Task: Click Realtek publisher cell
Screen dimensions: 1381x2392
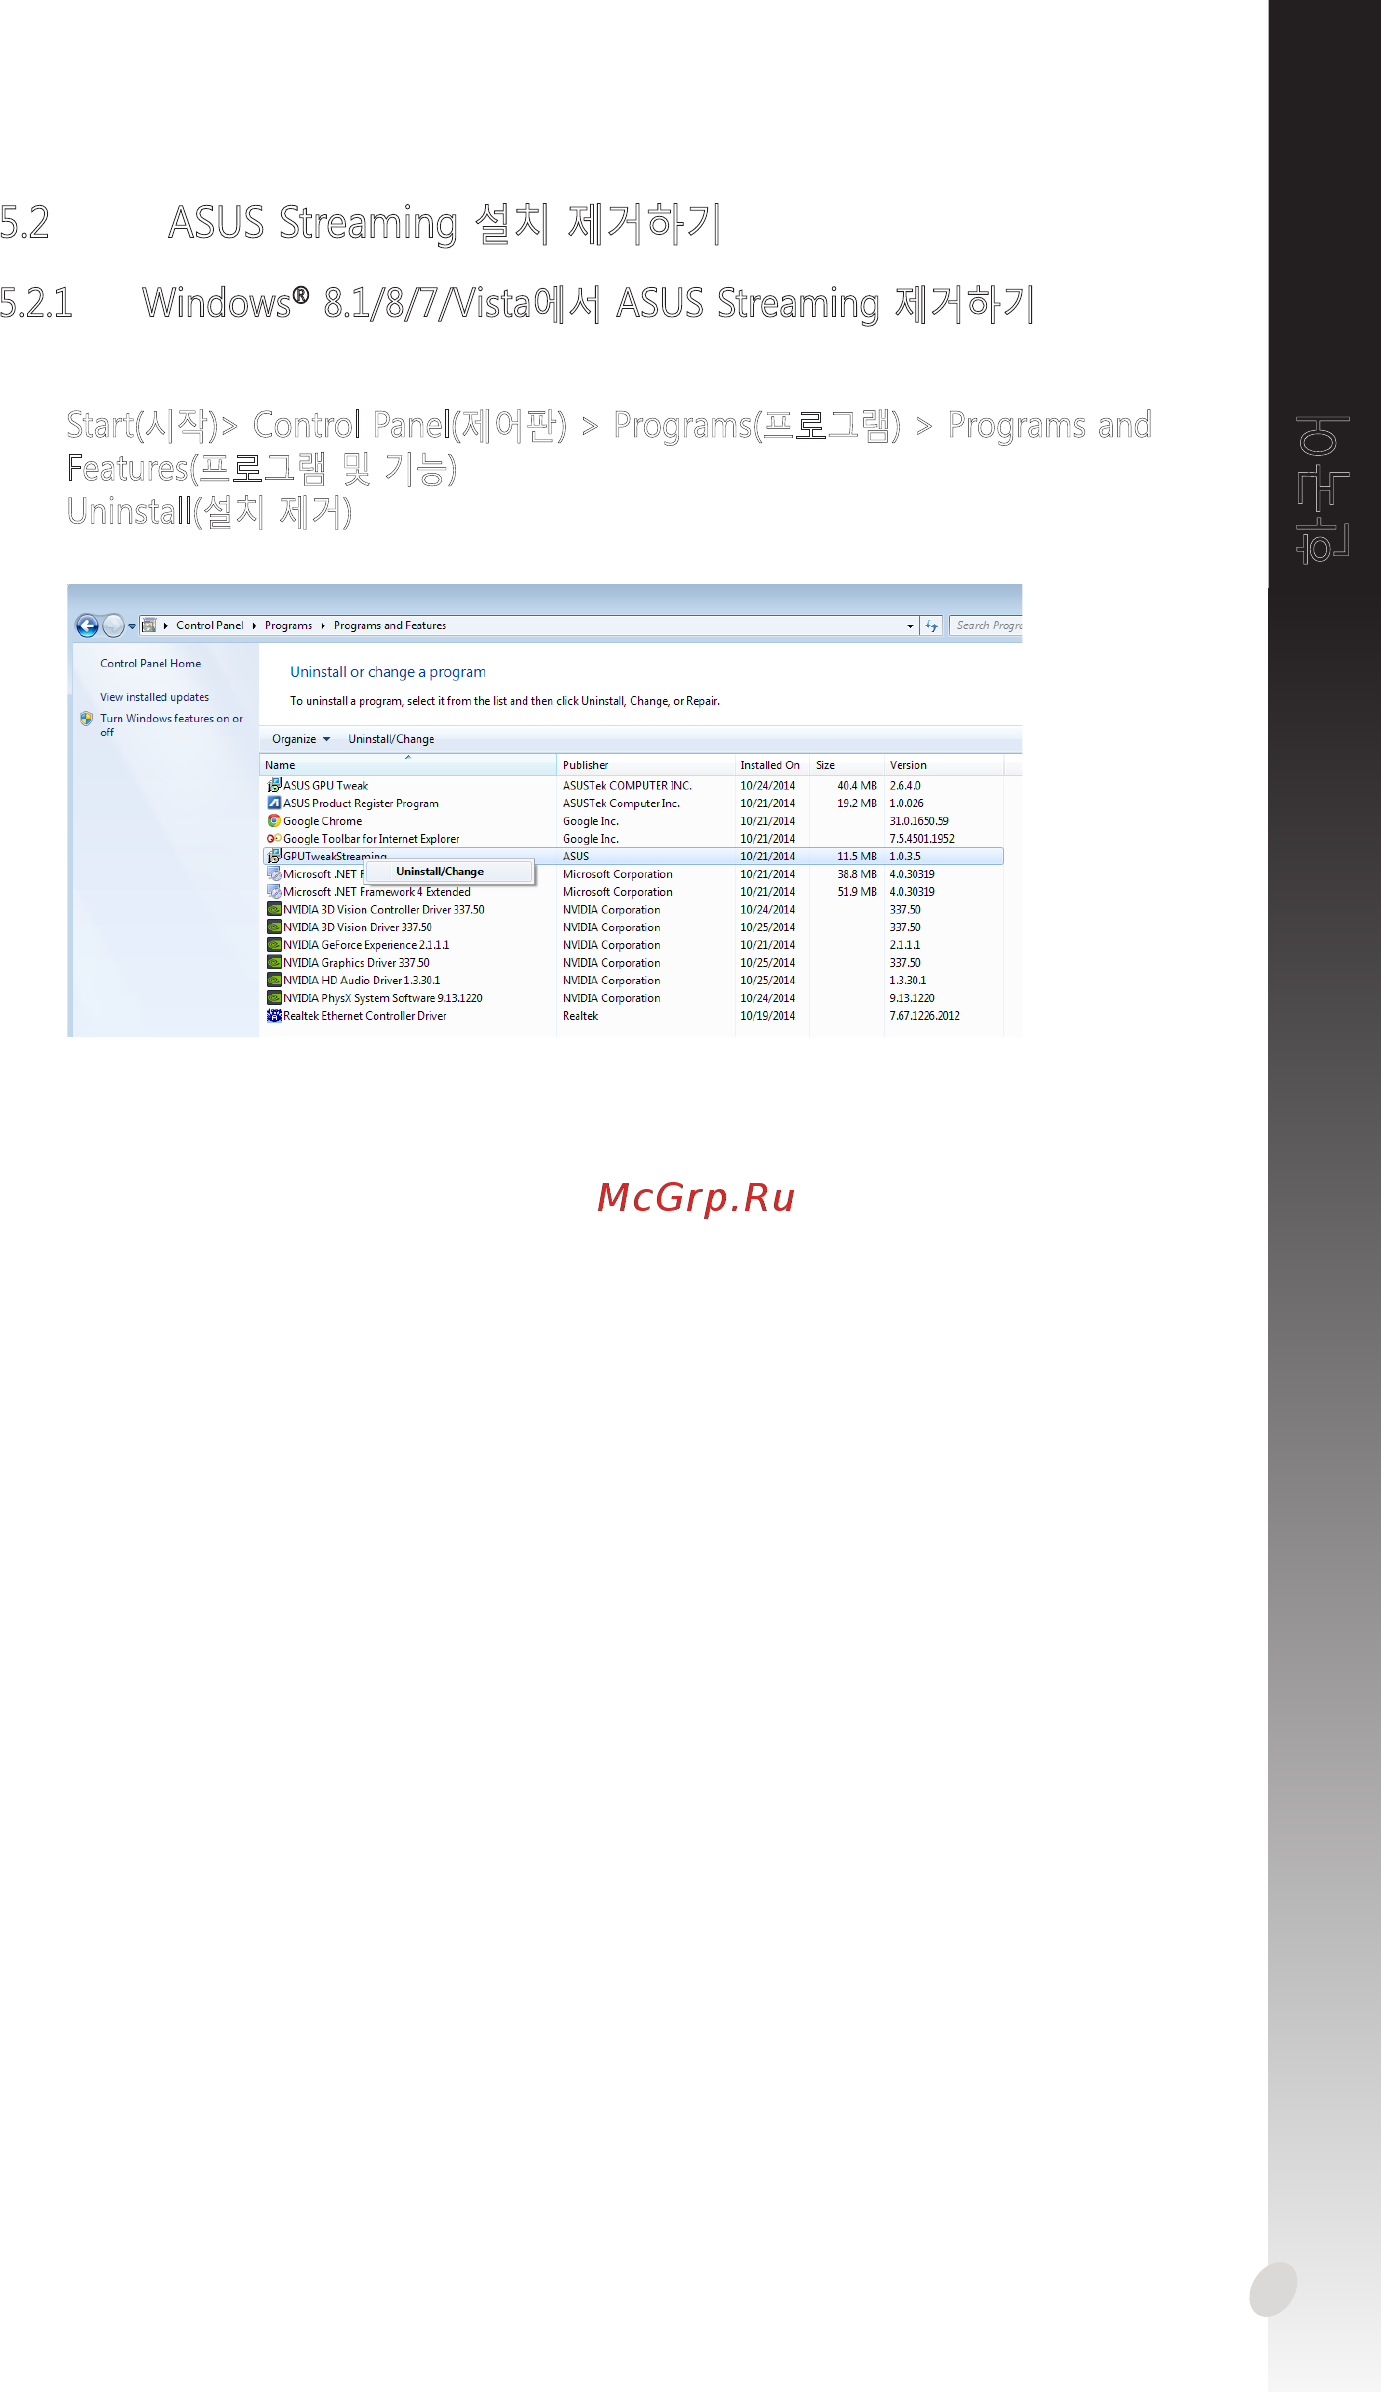Action: tap(580, 1017)
